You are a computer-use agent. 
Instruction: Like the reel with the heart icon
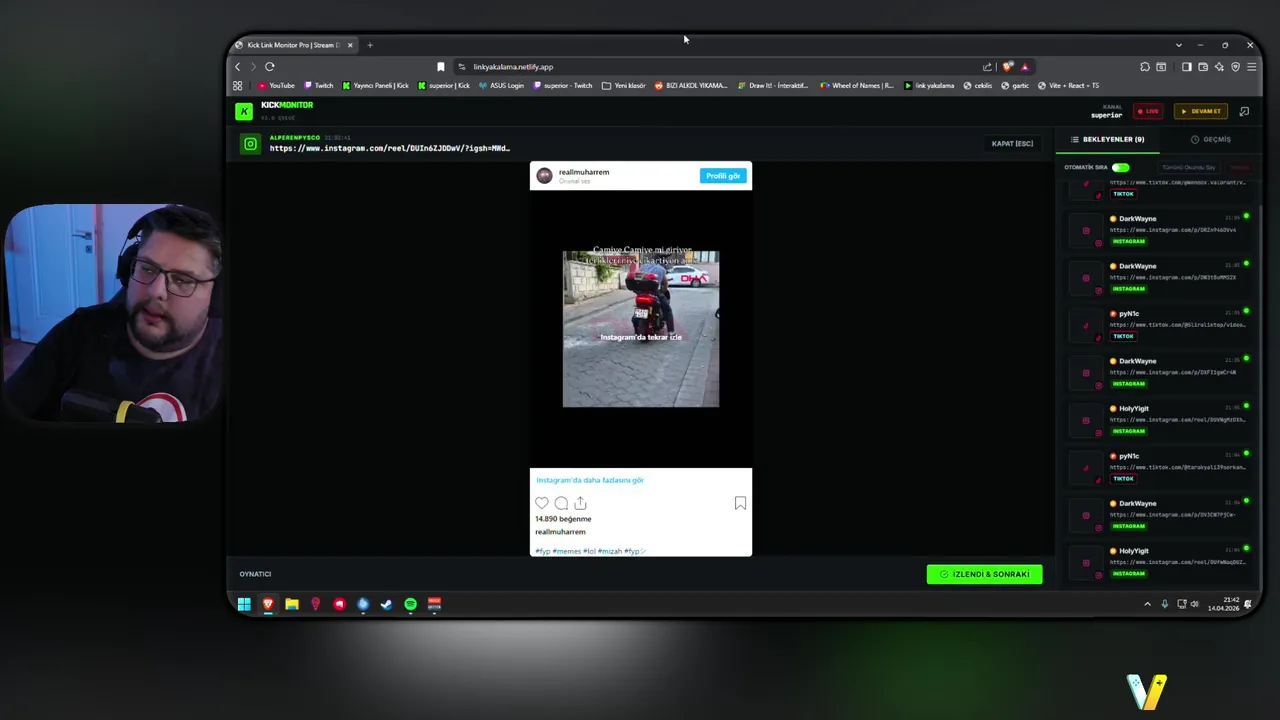pos(542,503)
